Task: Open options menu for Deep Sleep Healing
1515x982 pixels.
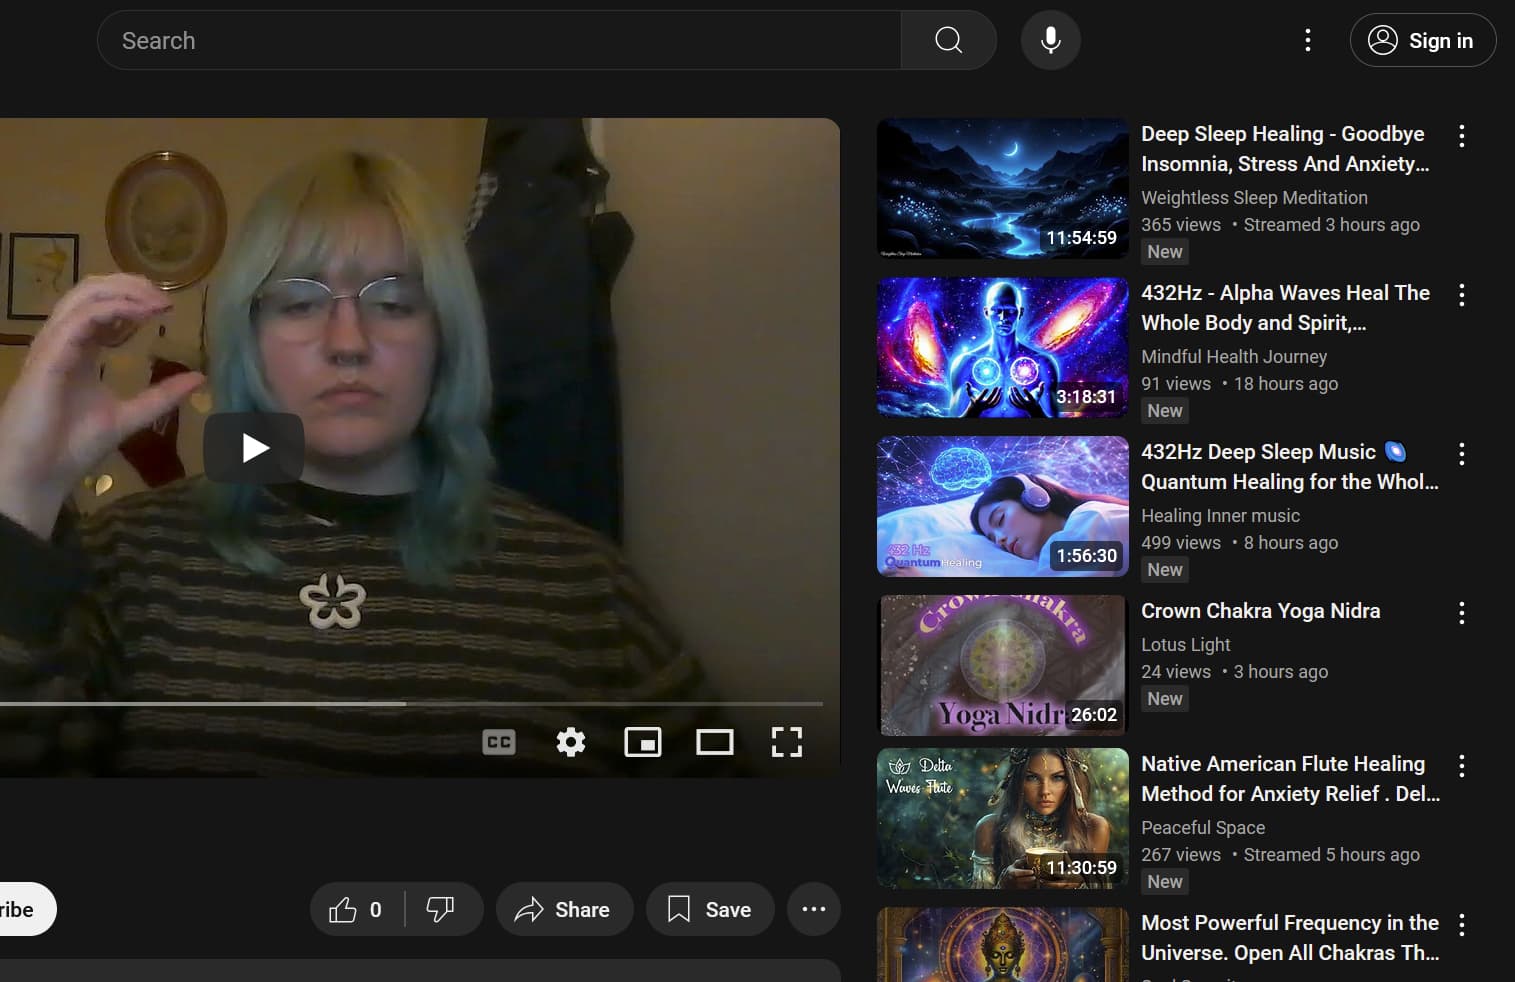Action: tap(1462, 136)
